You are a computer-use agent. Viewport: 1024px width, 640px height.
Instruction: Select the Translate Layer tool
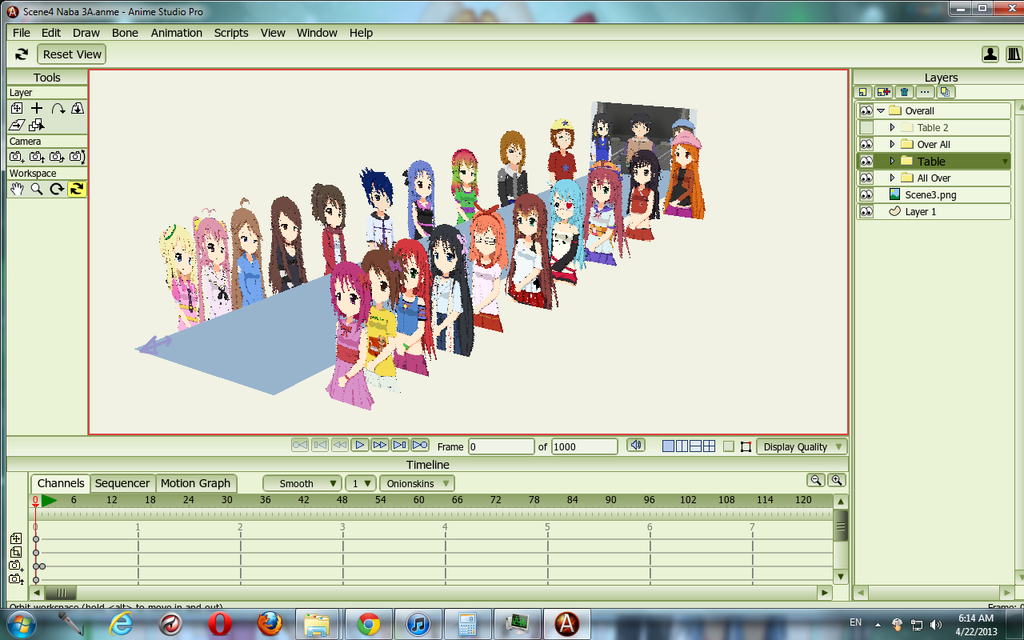[16, 108]
